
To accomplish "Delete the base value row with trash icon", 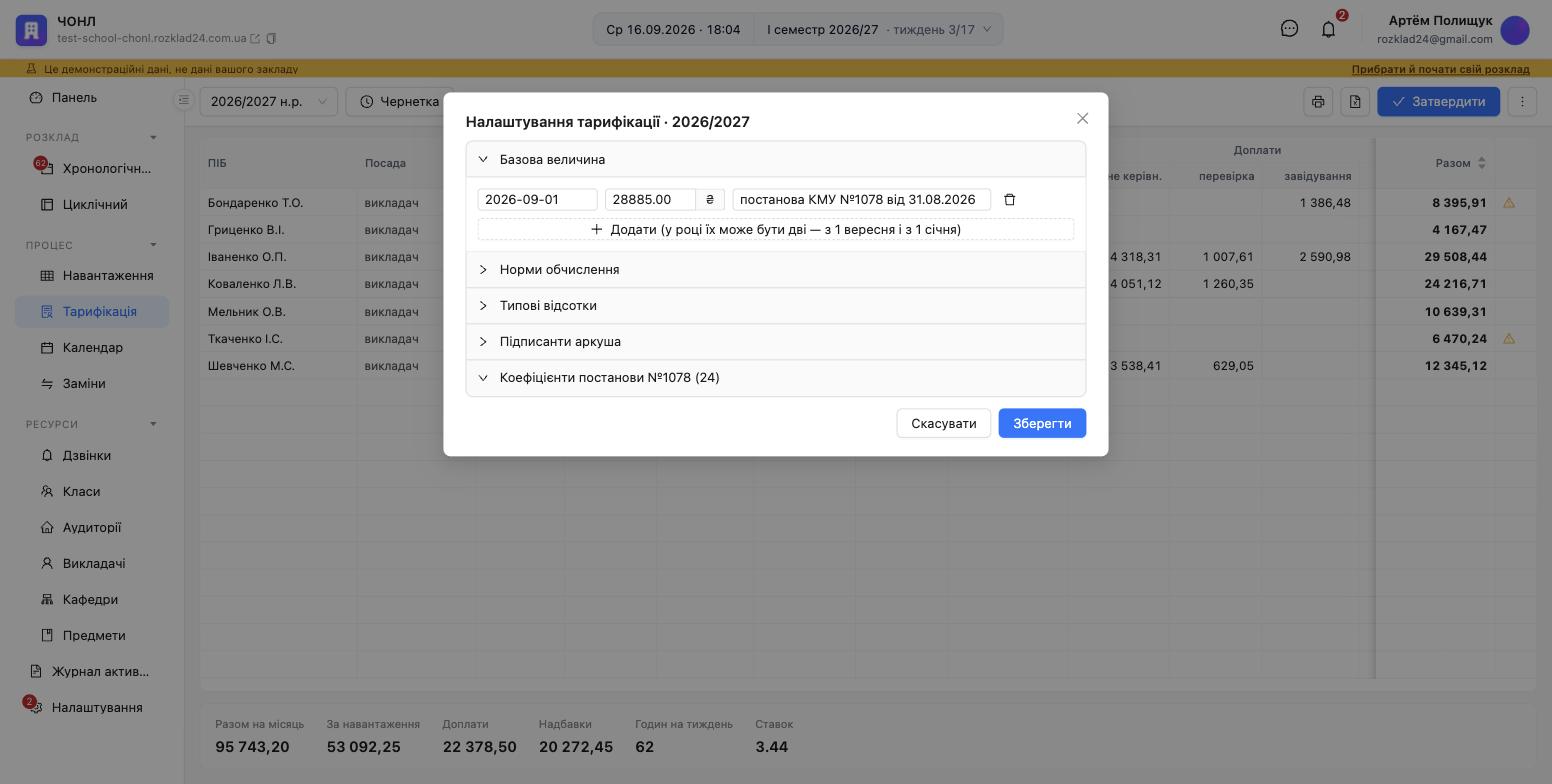I will point(1009,199).
